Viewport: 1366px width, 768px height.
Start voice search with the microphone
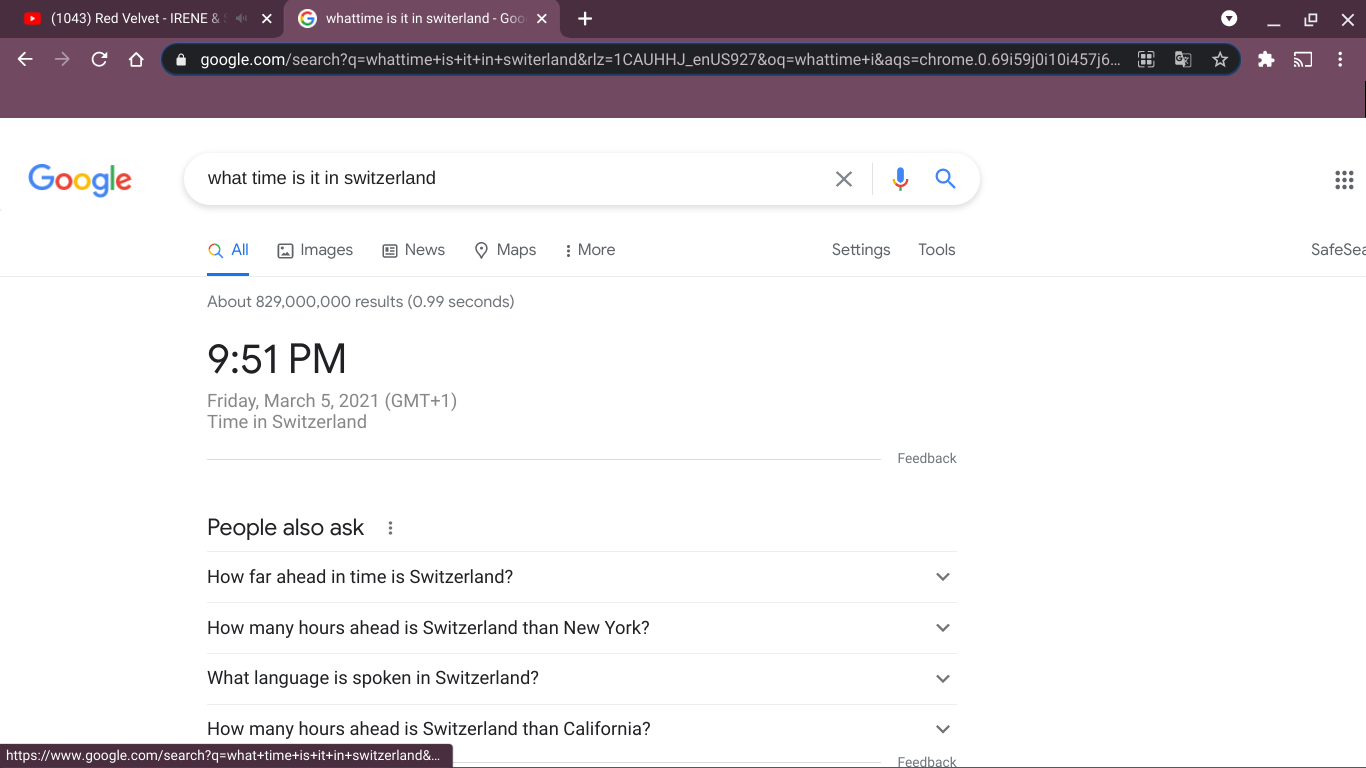pos(900,179)
